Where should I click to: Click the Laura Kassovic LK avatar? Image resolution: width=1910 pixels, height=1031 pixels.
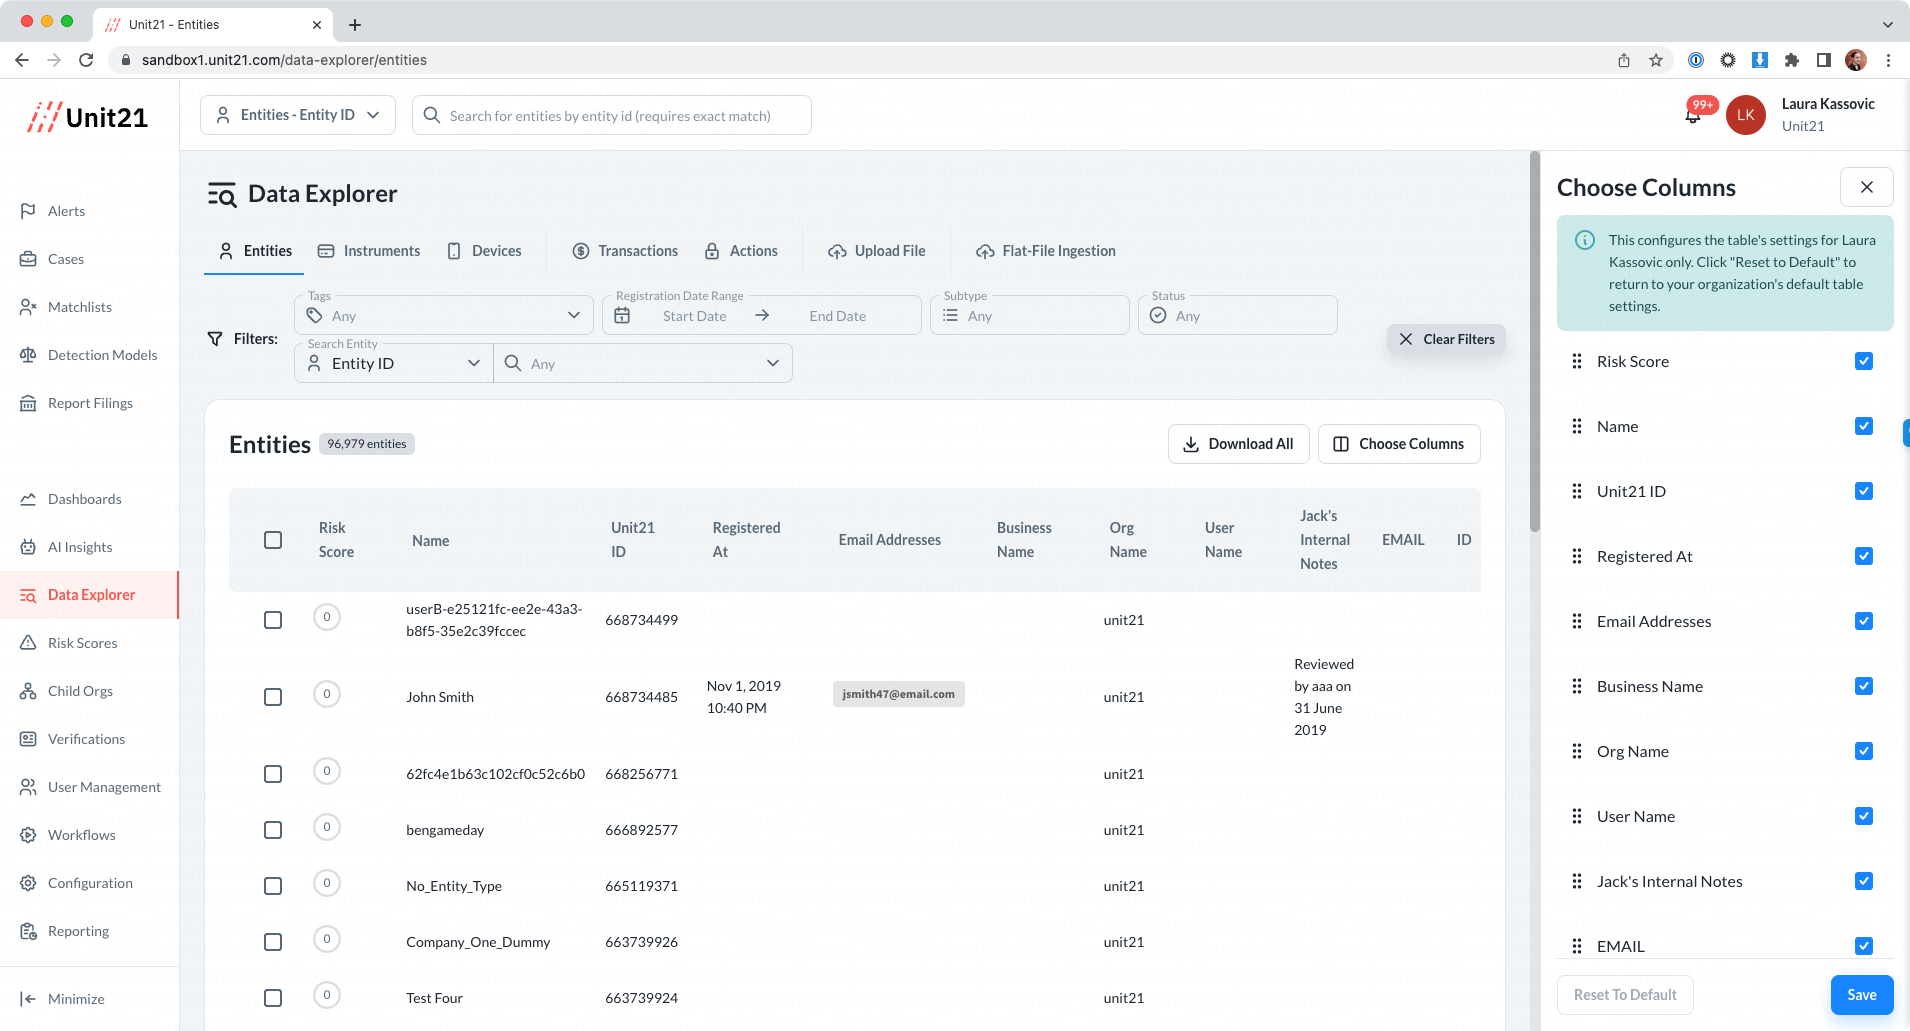click(1745, 115)
